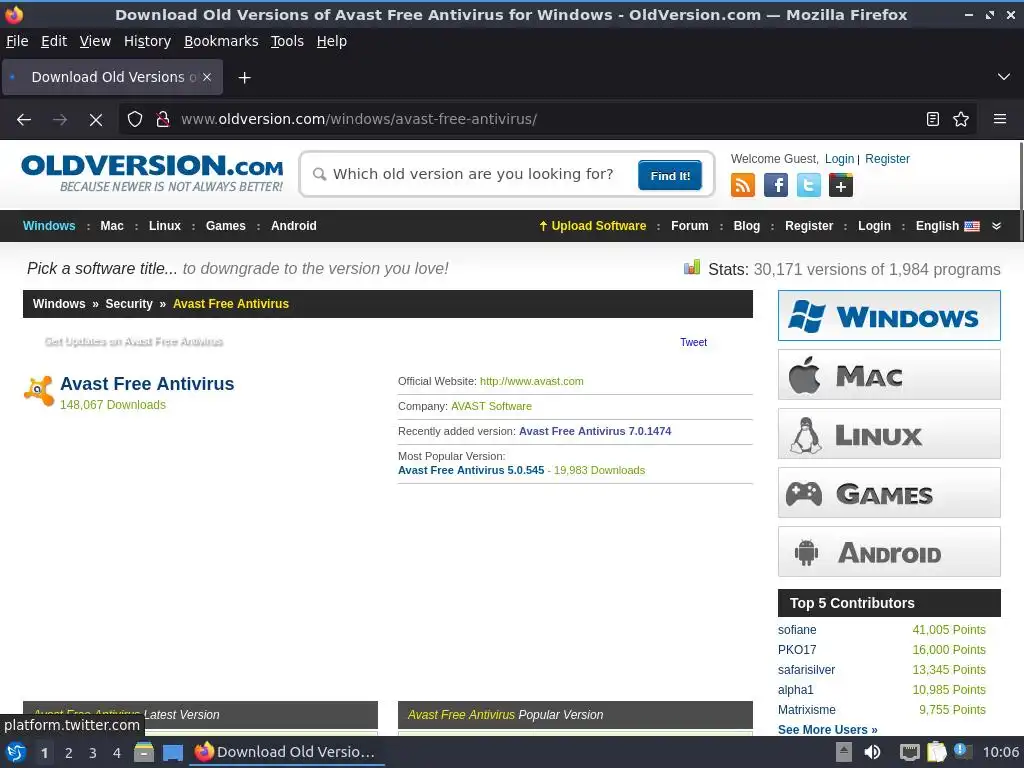The width and height of the screenshot is (1024, 768).
Task: Click the AVAST Software company link
Action: coord(491,406)
